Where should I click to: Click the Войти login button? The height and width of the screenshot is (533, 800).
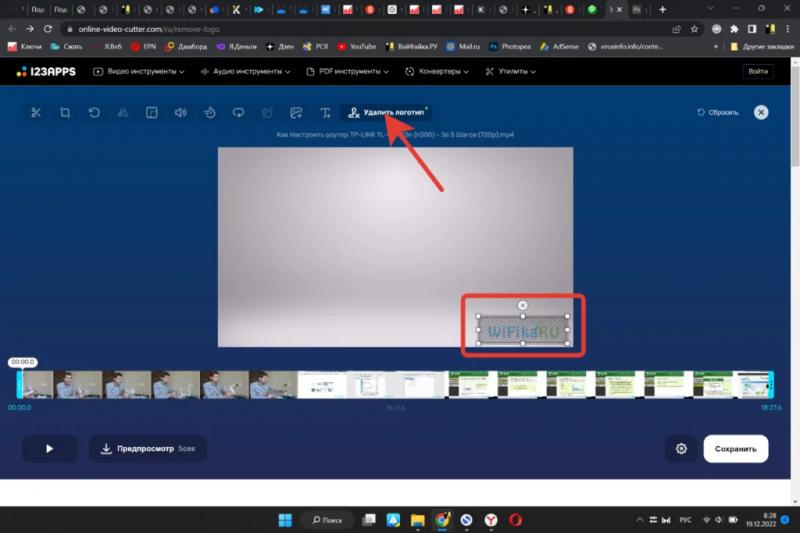coord(758,72)
